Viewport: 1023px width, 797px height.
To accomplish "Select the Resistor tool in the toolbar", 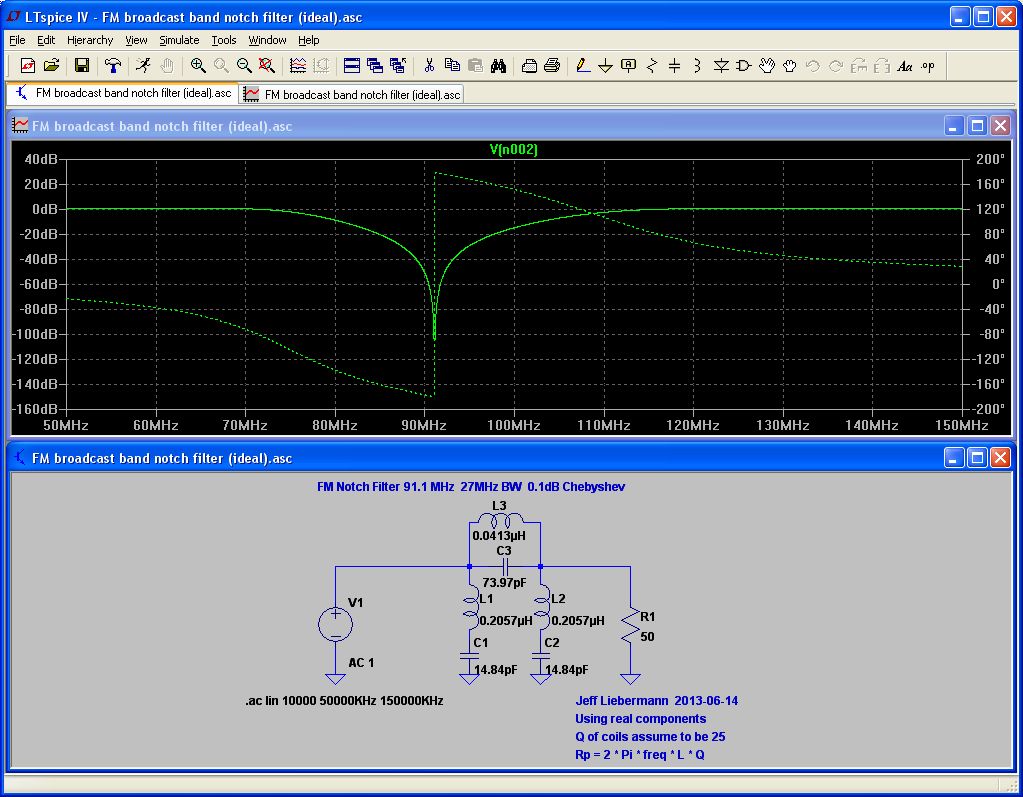I will (652, 66).
